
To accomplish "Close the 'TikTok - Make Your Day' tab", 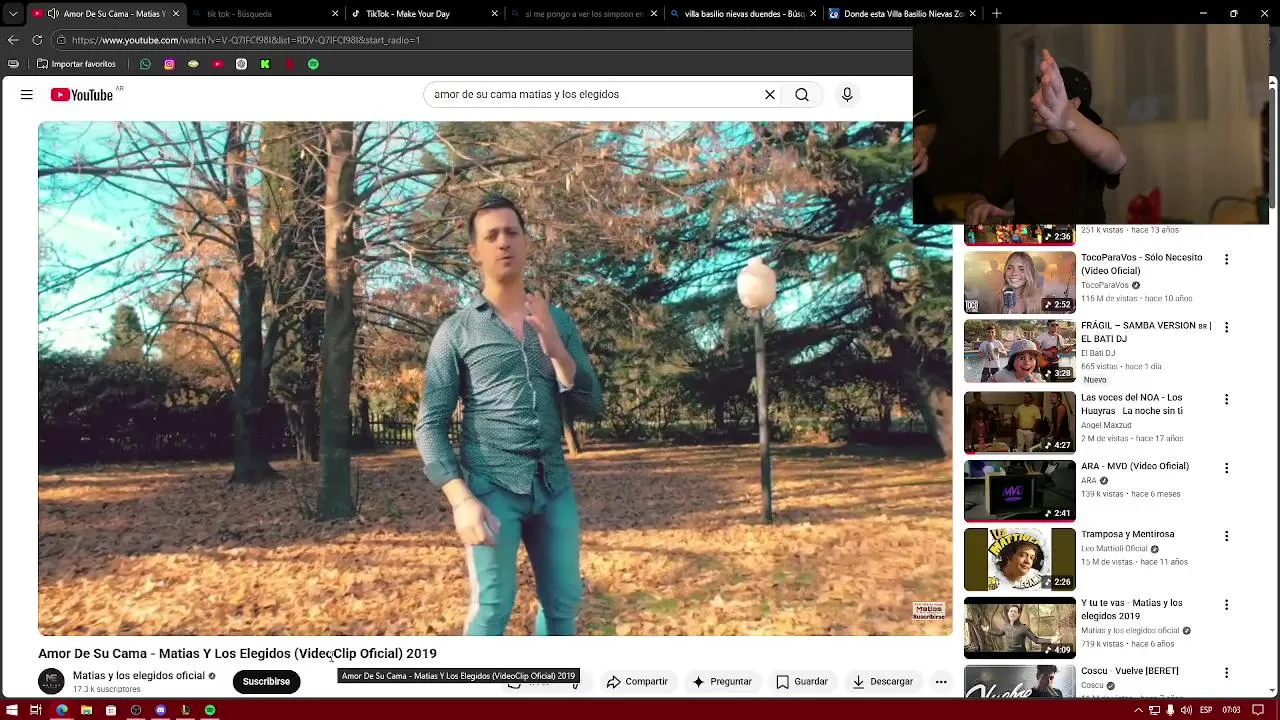I will pos(494,14).
